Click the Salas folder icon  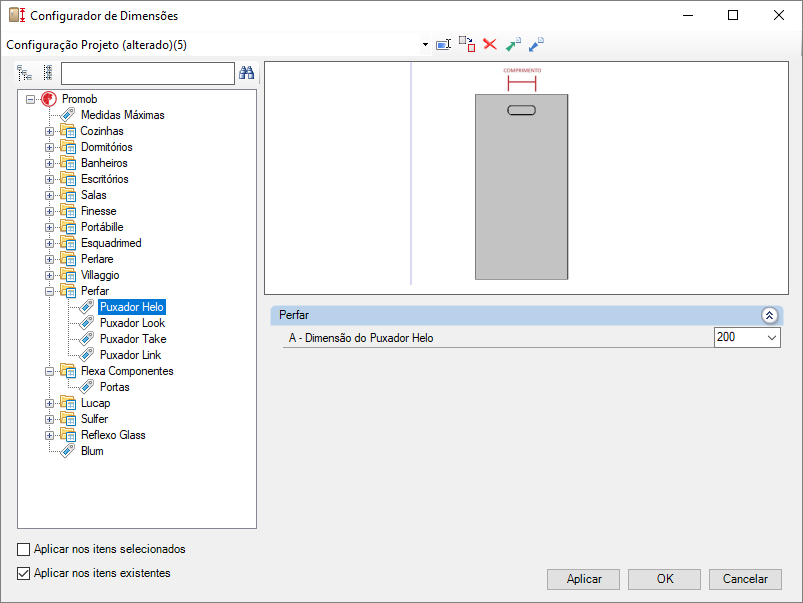68,195
